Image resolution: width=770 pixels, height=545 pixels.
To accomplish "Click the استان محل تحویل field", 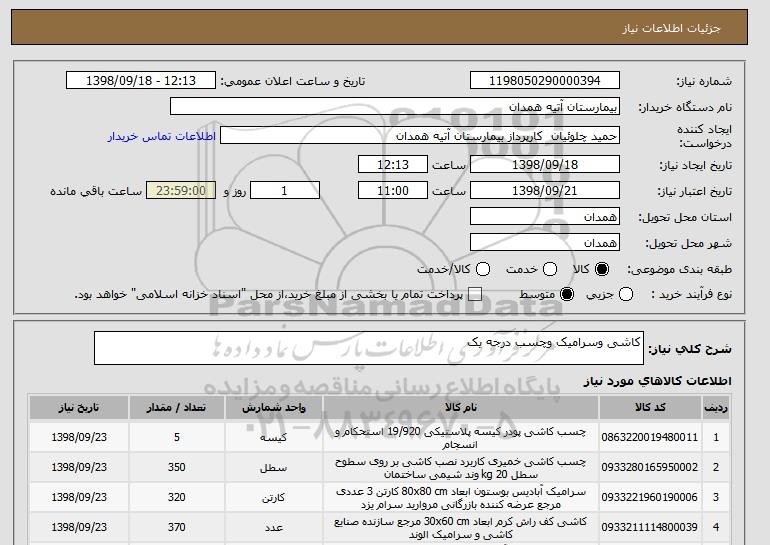I will tap(545, 217).
